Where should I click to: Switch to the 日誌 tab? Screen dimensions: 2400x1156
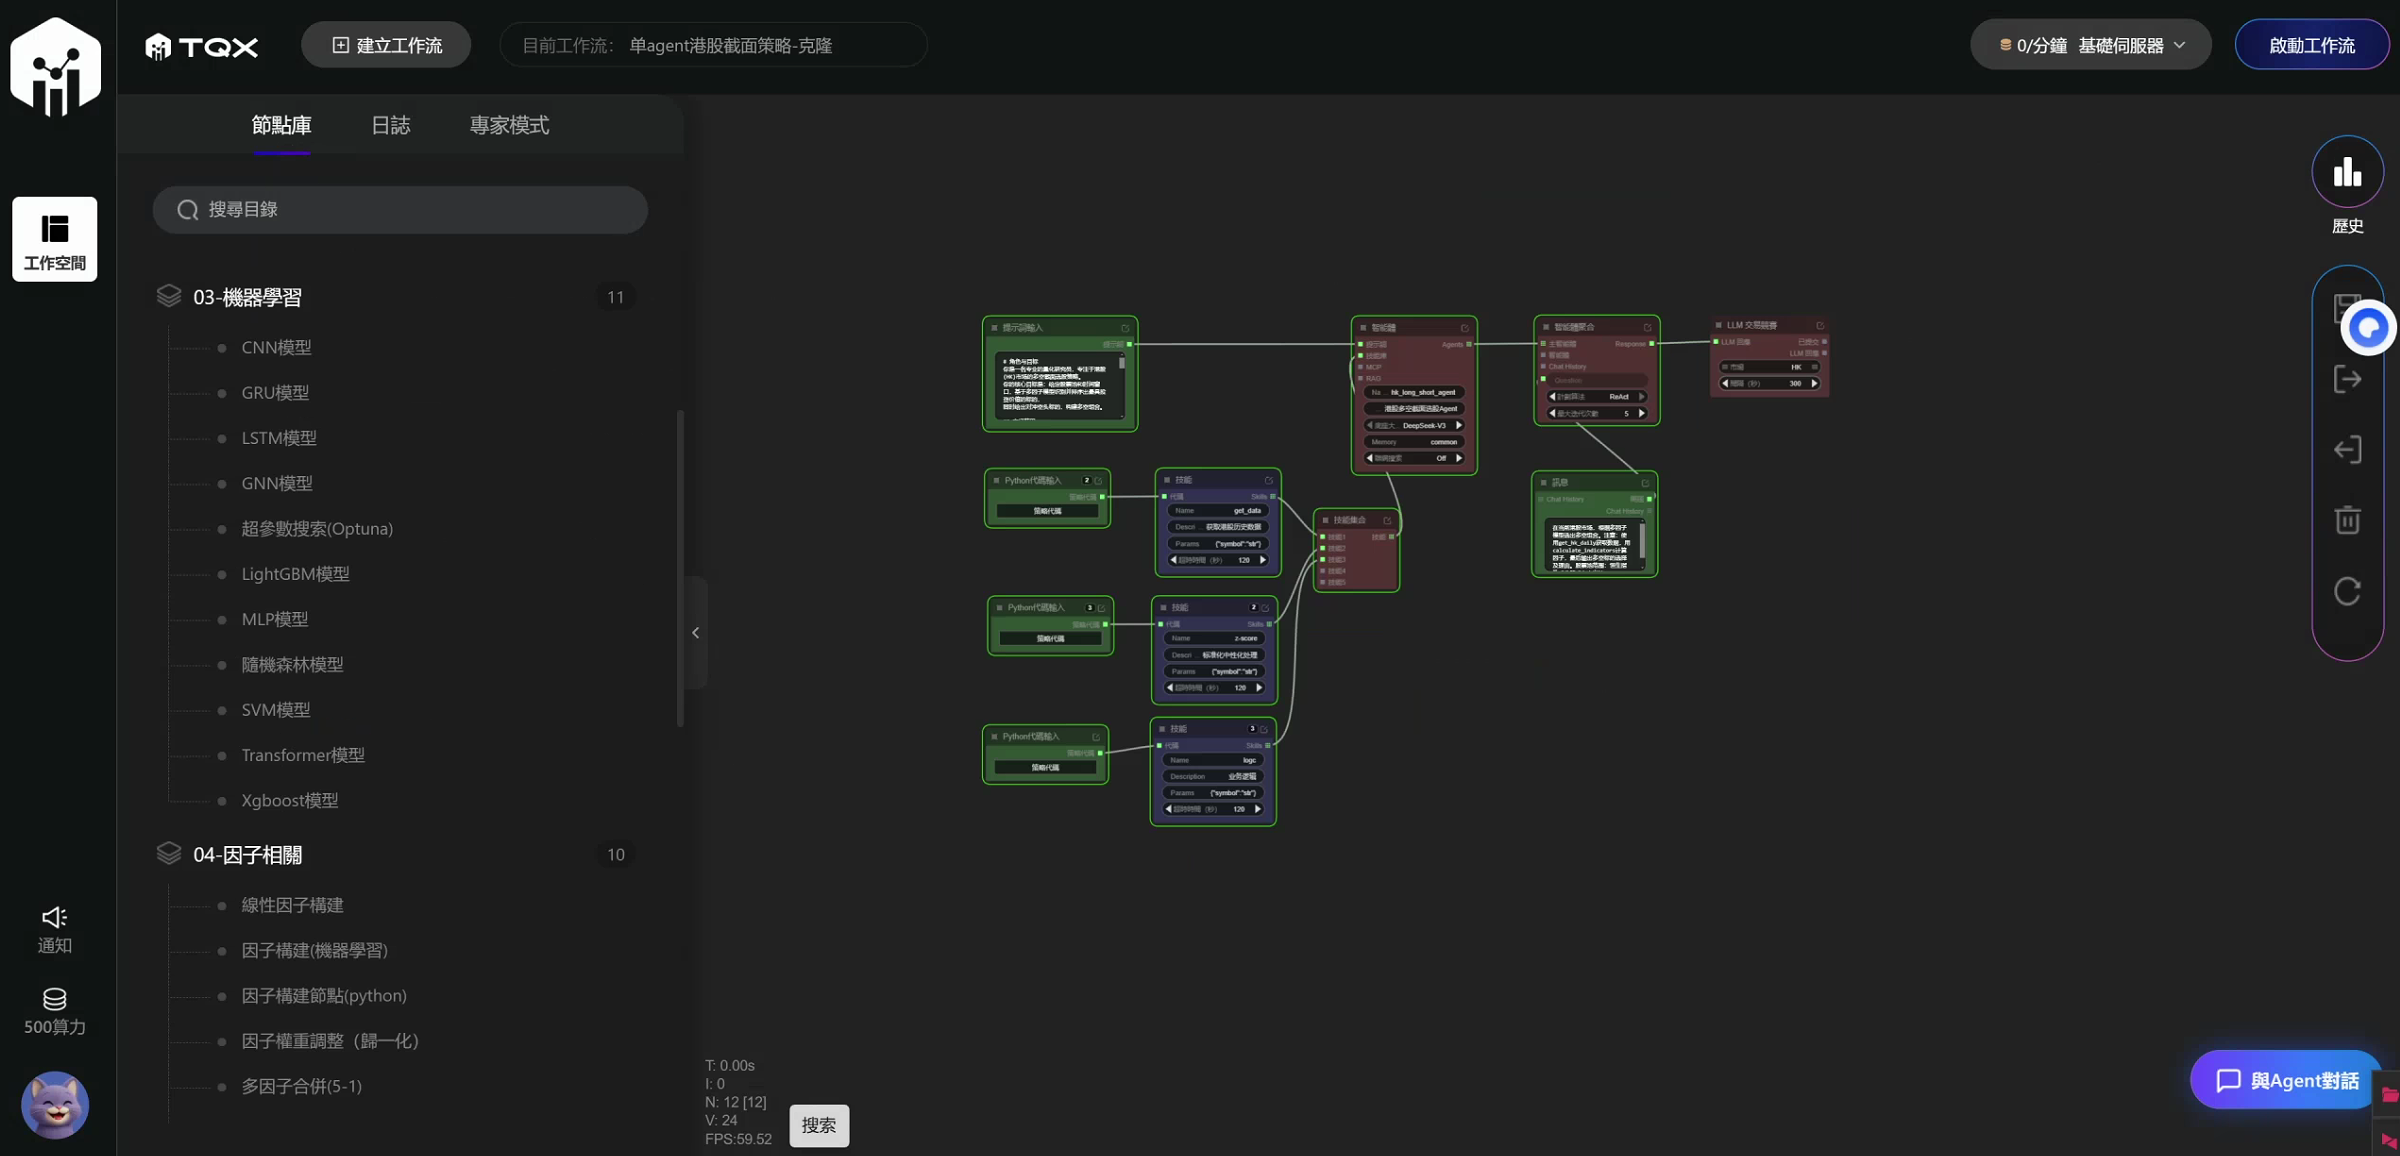[x=390, y=125]
